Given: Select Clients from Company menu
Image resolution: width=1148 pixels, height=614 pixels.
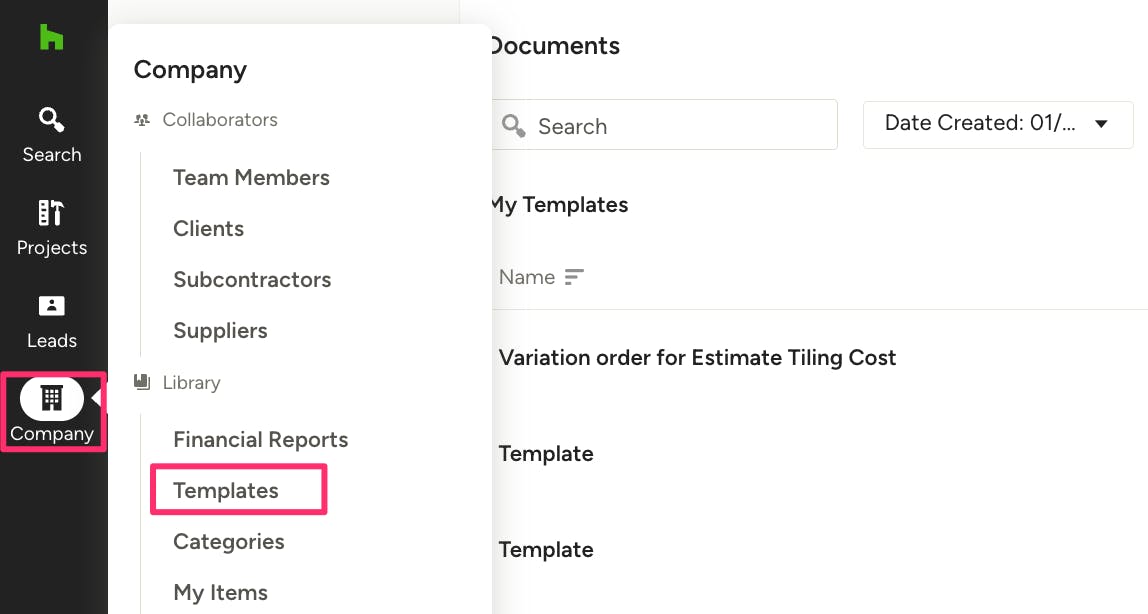Looking at the screenshot, I should pos(208,228).
